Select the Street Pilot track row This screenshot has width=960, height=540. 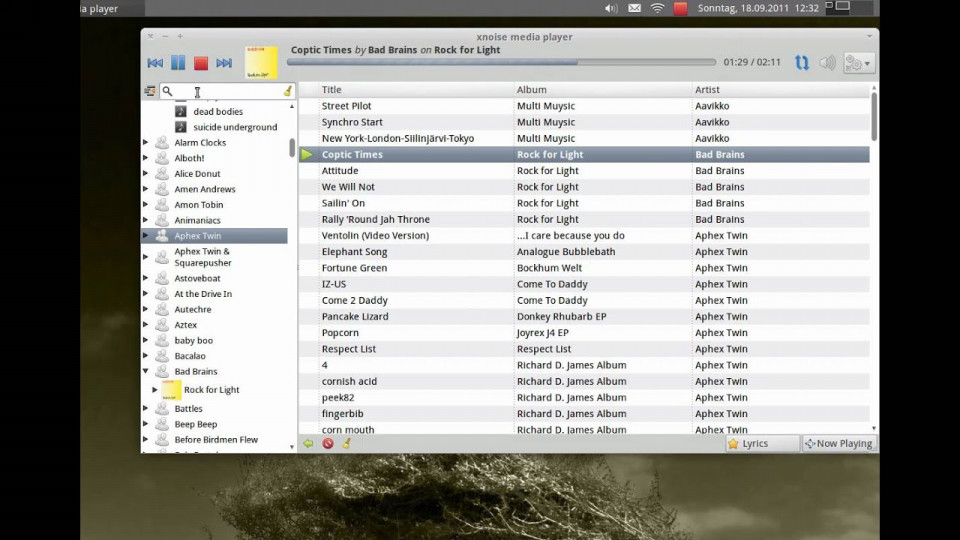pos(584,106)
